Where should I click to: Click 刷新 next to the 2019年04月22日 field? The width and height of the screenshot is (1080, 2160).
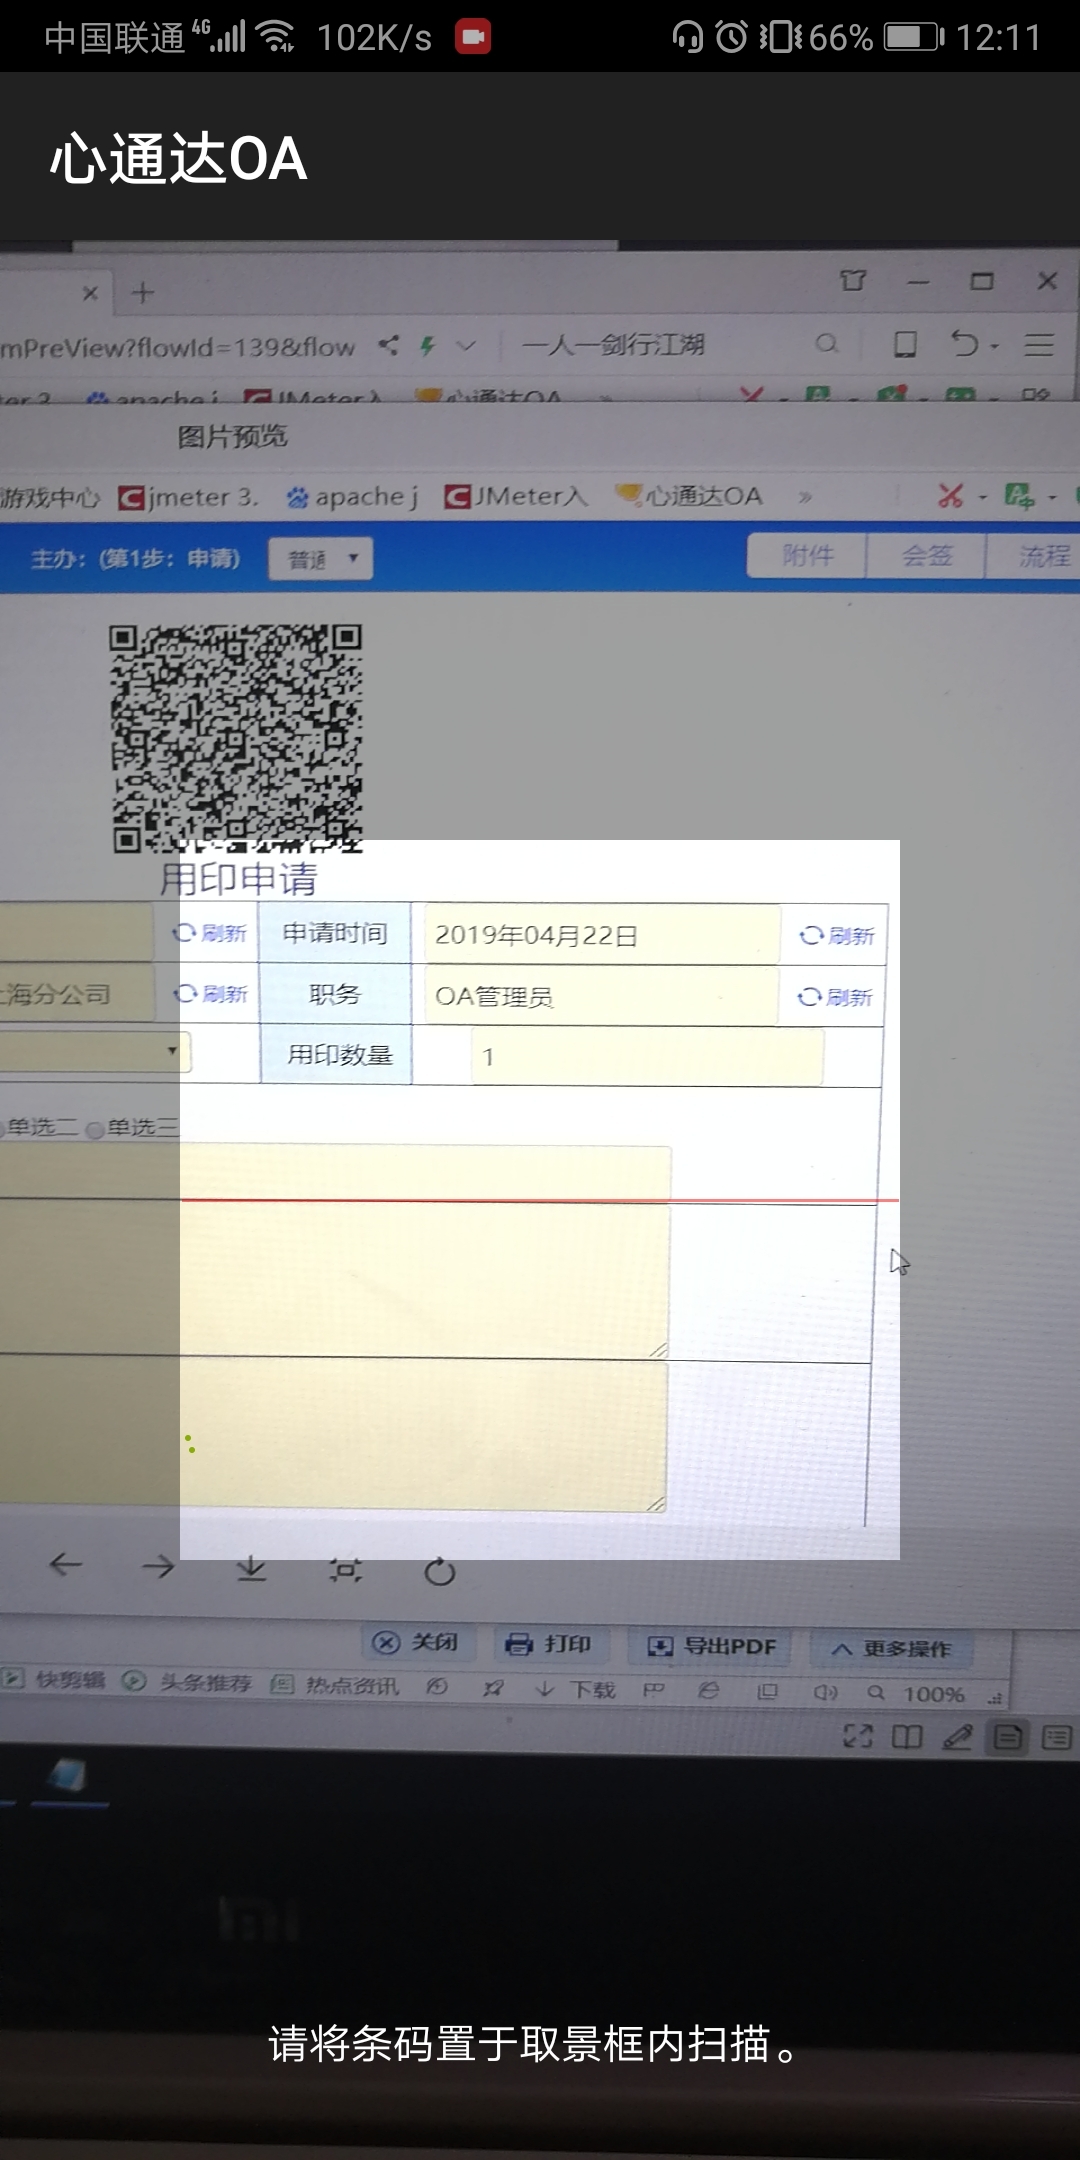pyautogui.click(x=836, y=936)
